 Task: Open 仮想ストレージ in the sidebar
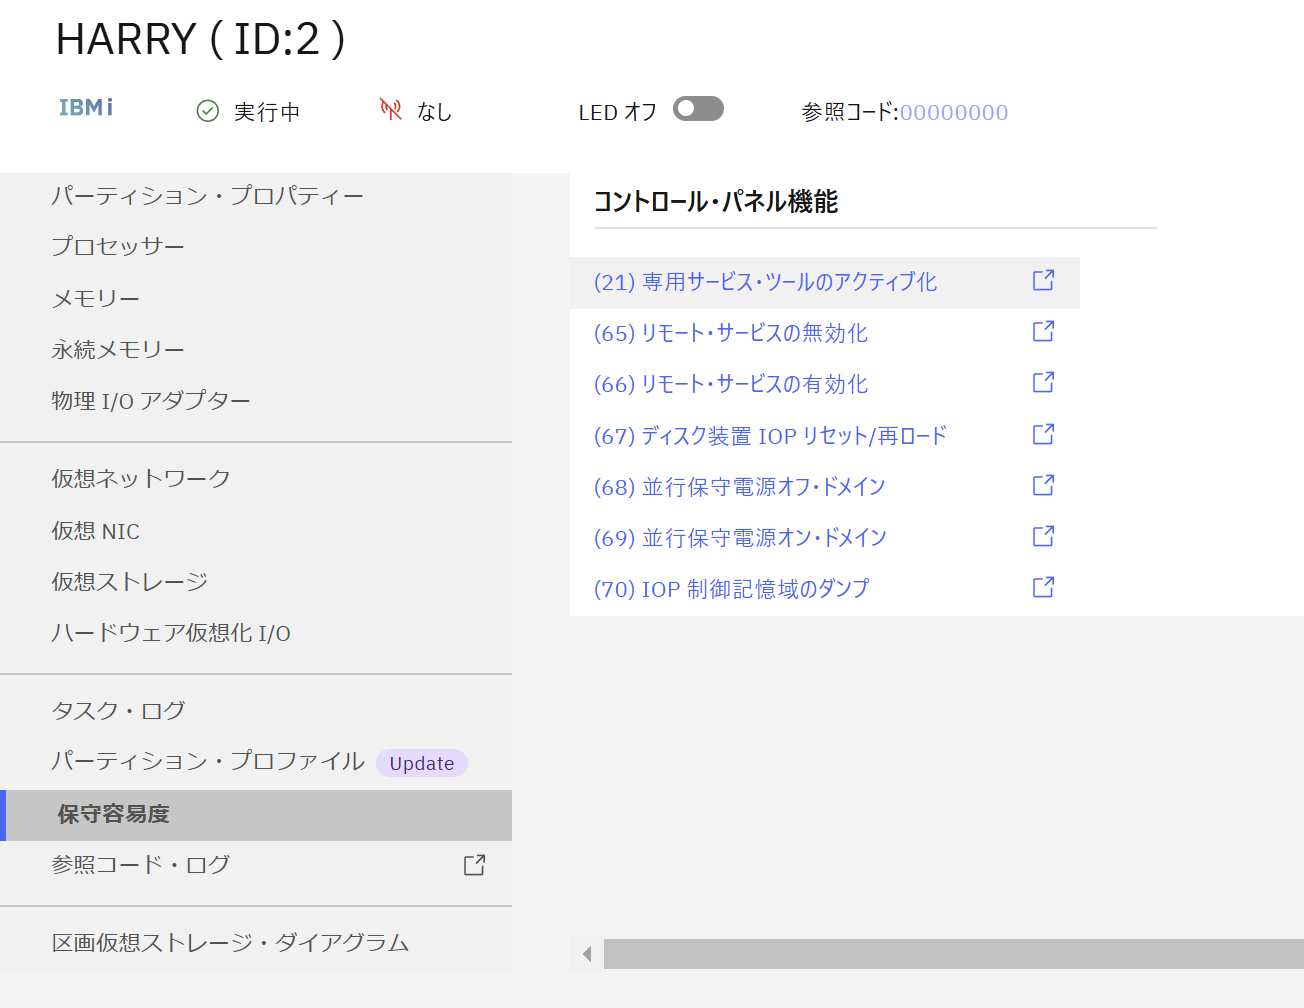coord(130,581)
